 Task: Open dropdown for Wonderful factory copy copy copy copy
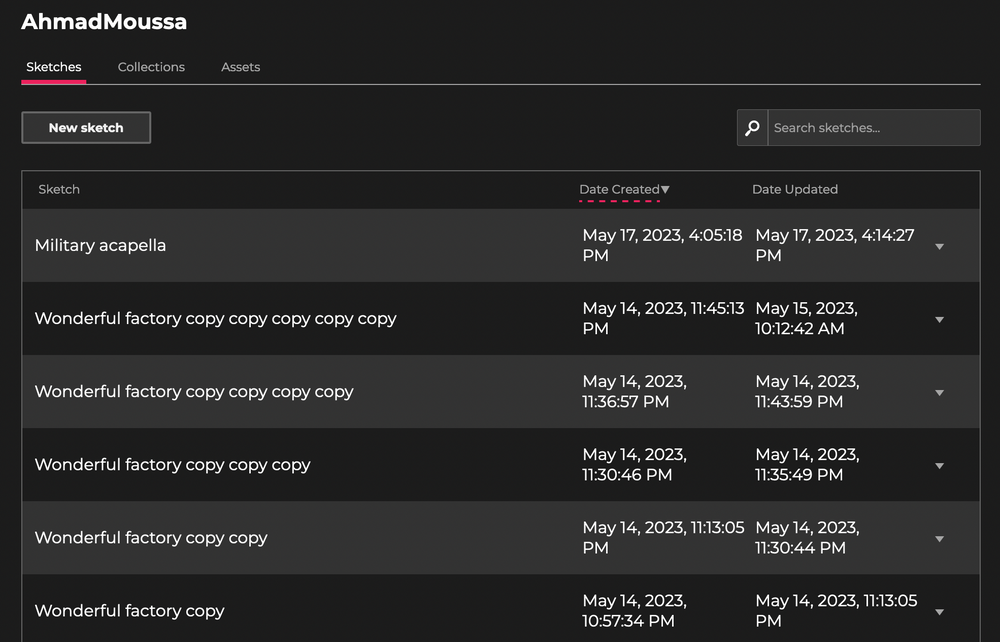click(939, 393)
